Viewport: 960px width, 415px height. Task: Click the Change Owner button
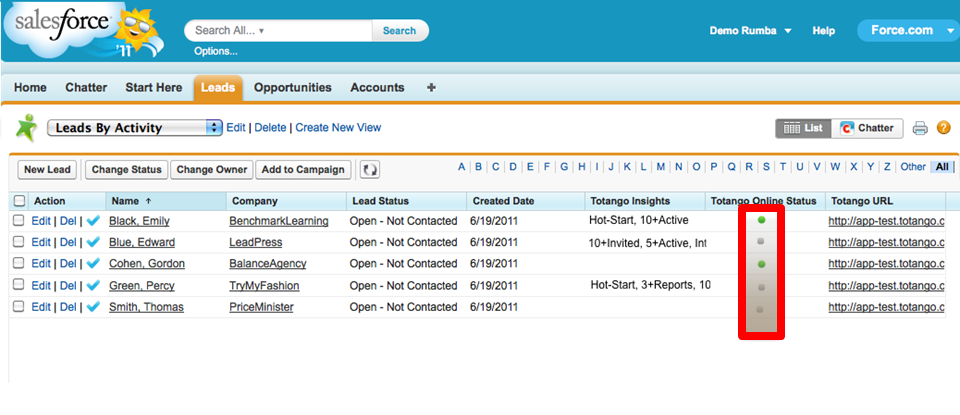click(212, 170)
